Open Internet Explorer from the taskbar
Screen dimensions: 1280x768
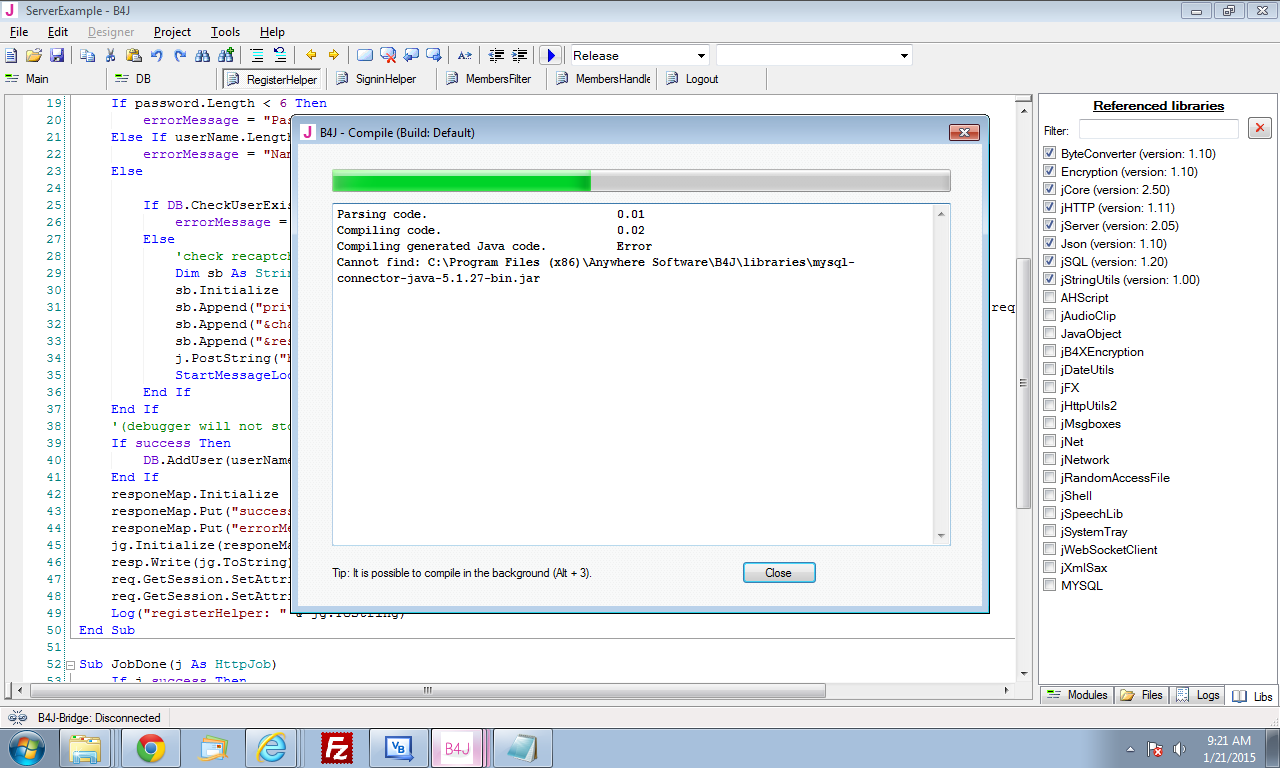(273, 748)
